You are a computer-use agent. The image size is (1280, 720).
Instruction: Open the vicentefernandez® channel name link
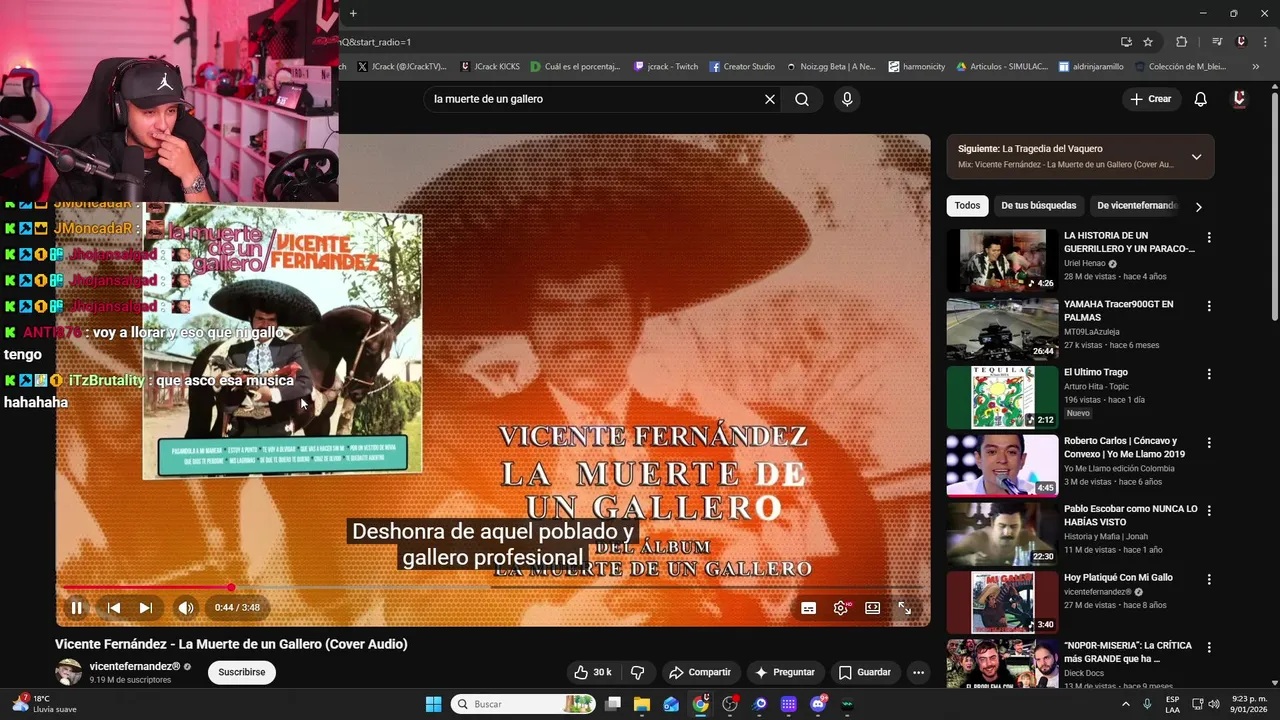(x=135, y=666)
